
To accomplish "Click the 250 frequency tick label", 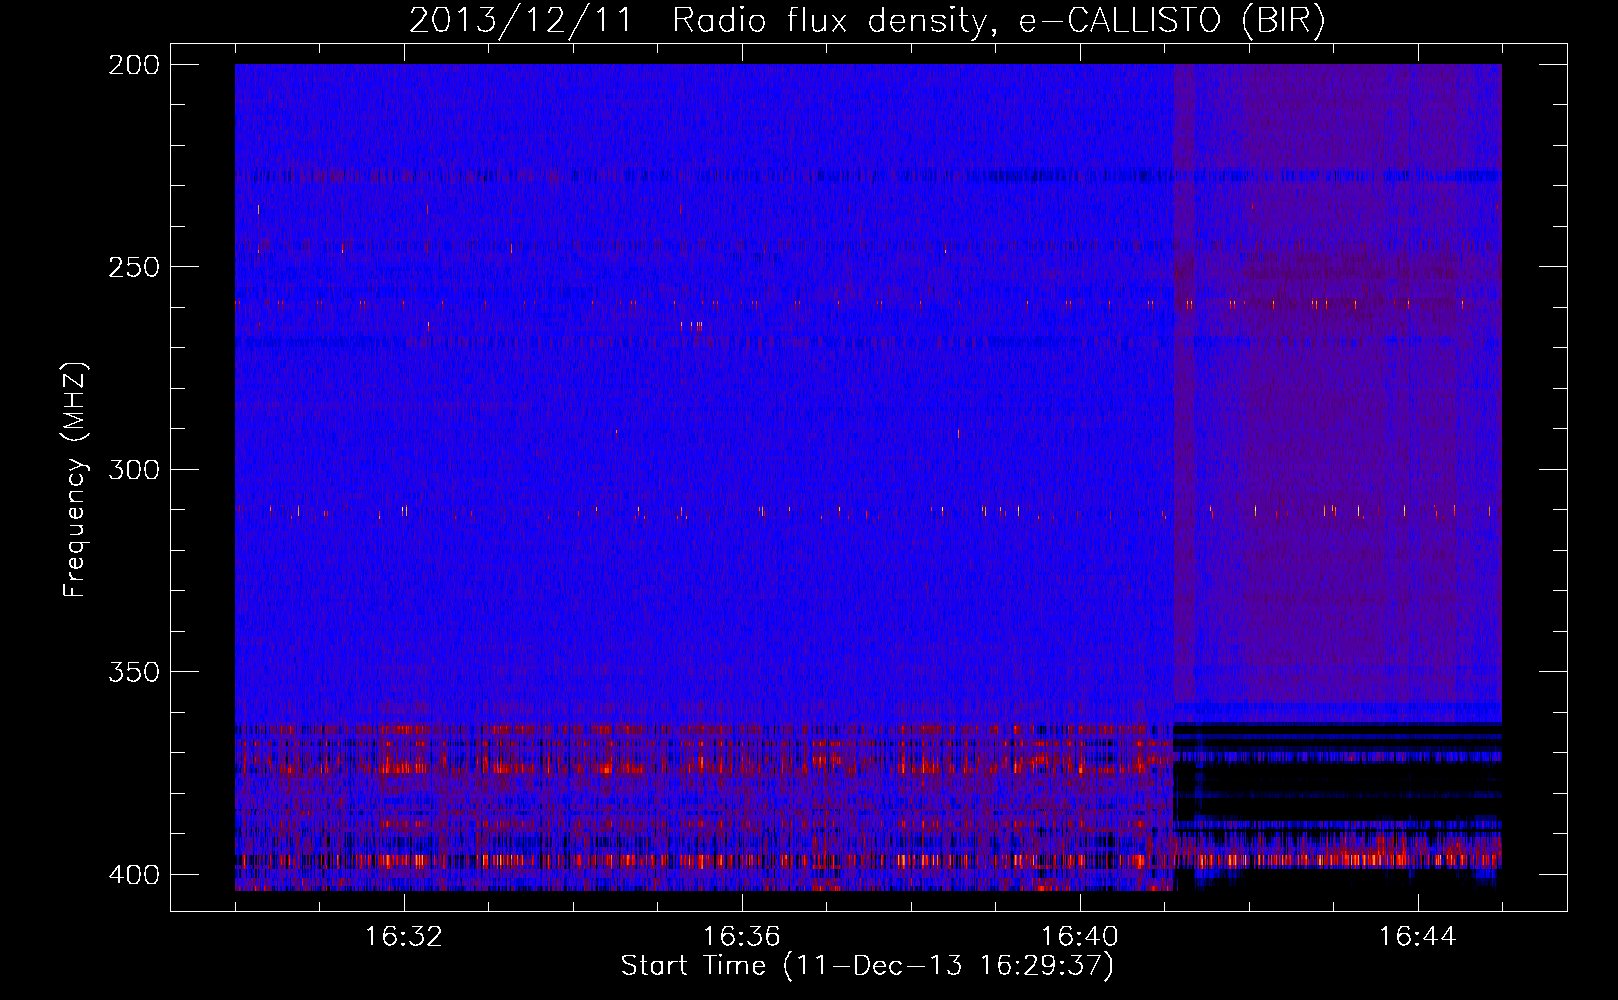I will 133,267.
